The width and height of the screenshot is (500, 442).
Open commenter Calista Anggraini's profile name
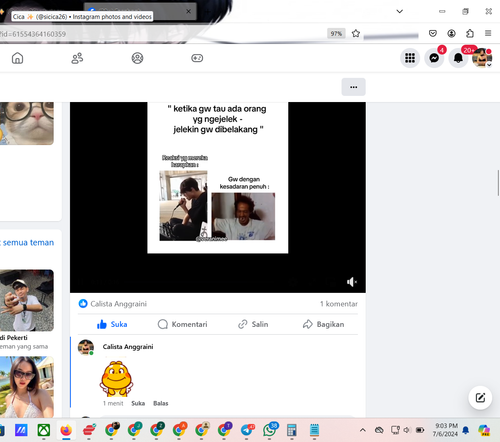click(128, 347)
